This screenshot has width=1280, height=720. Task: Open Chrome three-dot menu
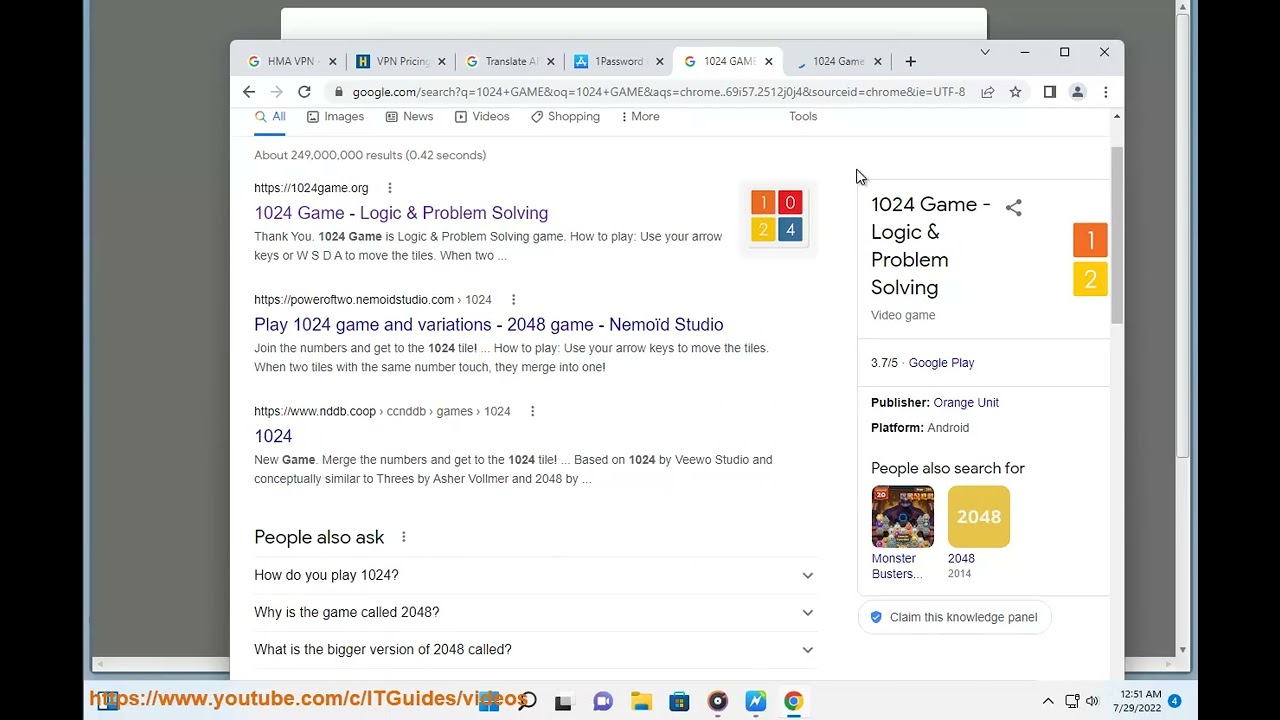pyautogui.click(x=1105, y=92)
